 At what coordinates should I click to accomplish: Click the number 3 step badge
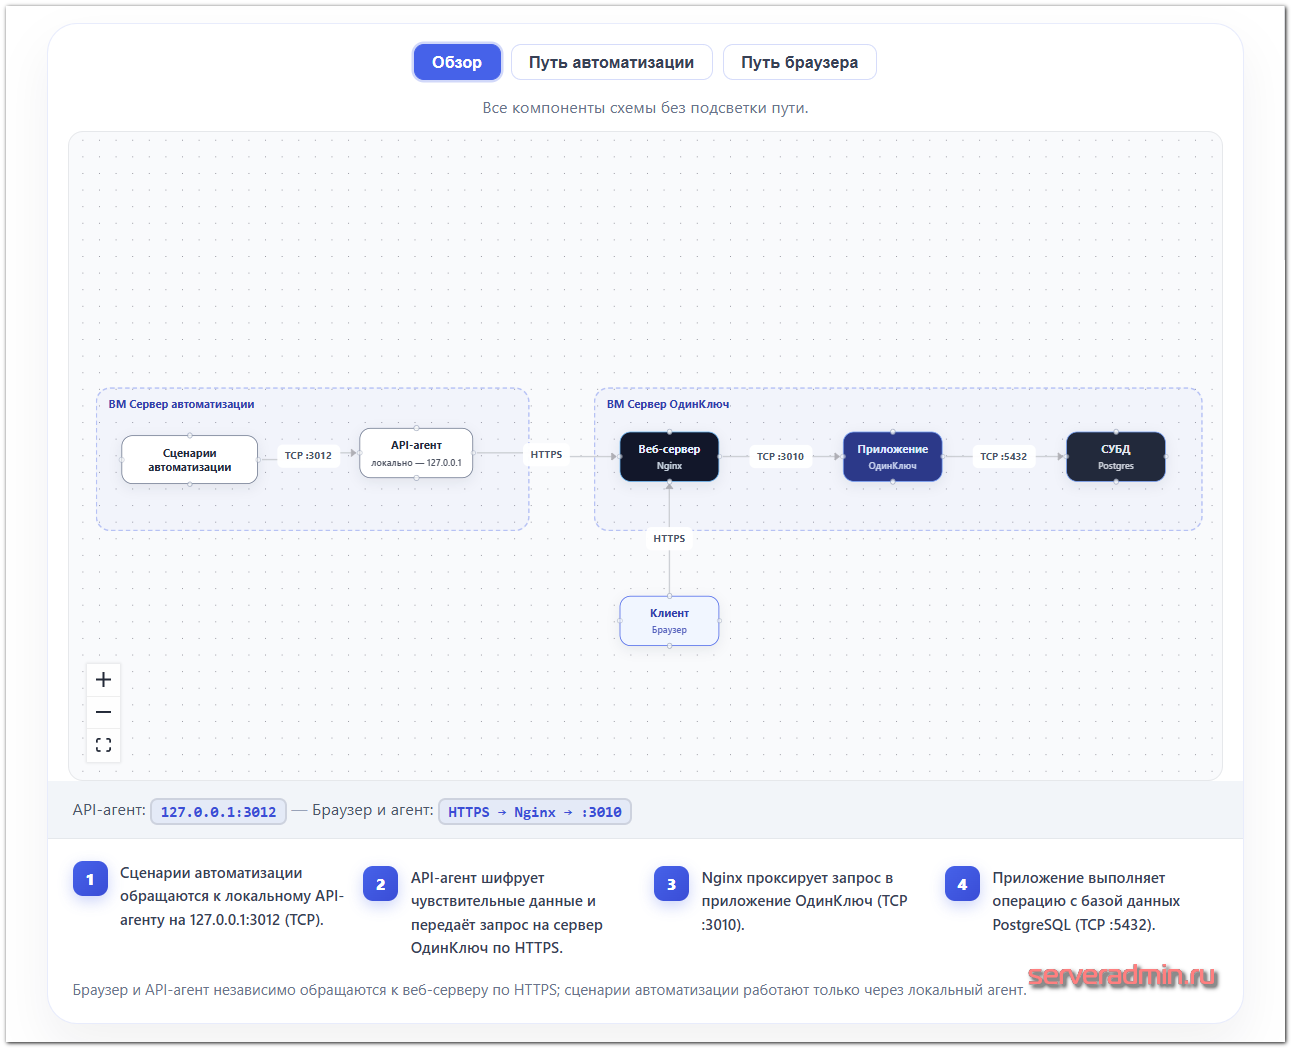click(671, 884)
